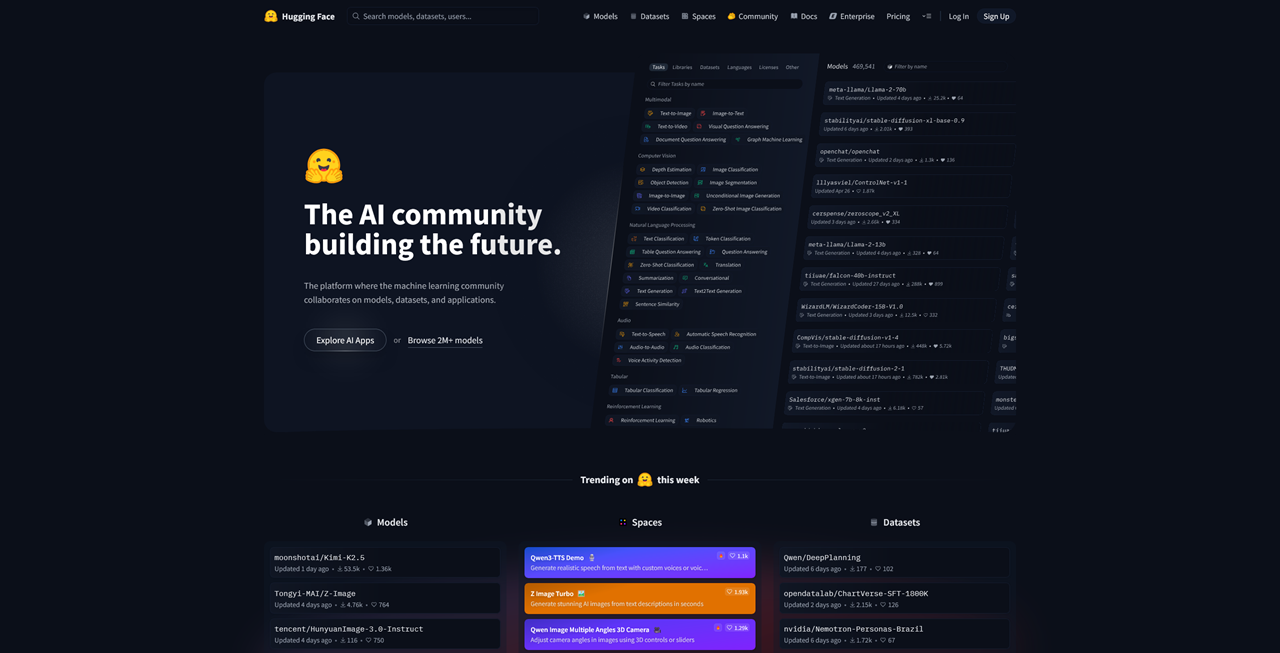
Task: Click the Explore AI Apps button
Action: [x=344, y=340]
